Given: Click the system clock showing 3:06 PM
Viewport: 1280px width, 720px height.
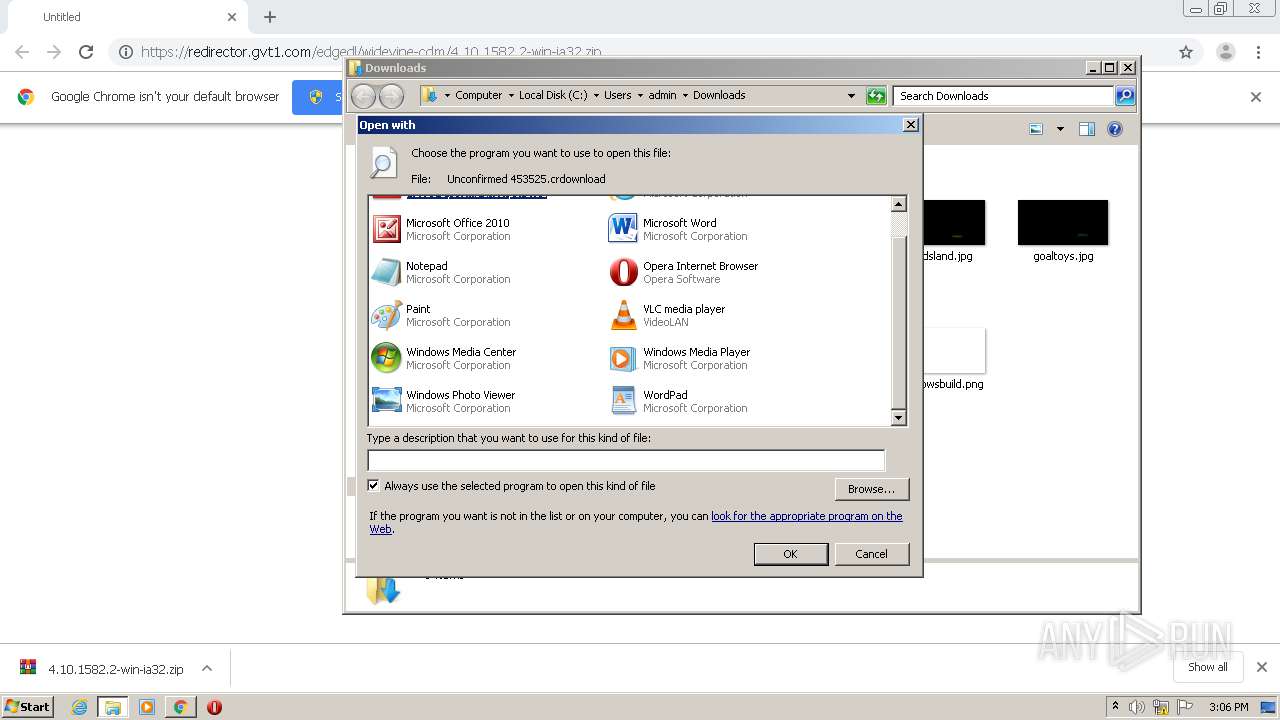Looking at the screenshot, I should point(1228,707).
